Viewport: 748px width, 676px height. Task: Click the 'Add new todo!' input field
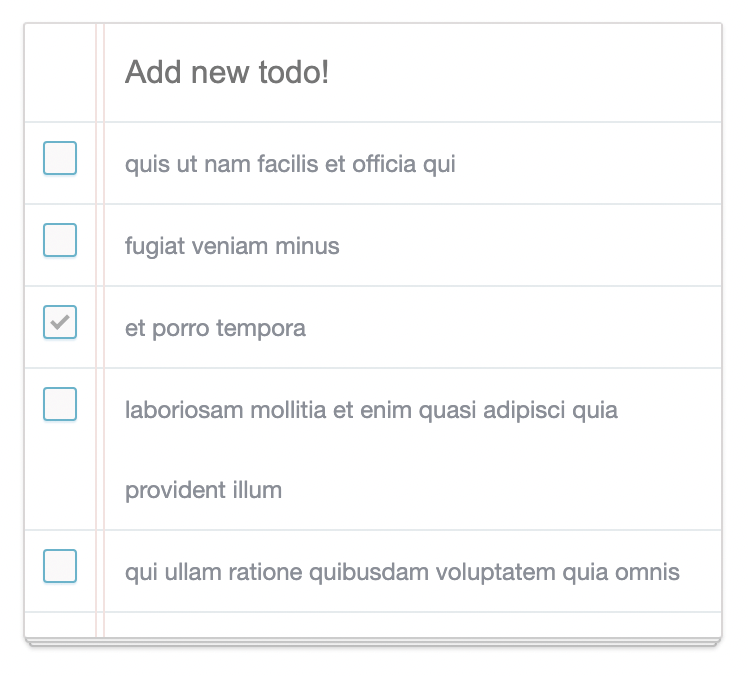(413, 73)
